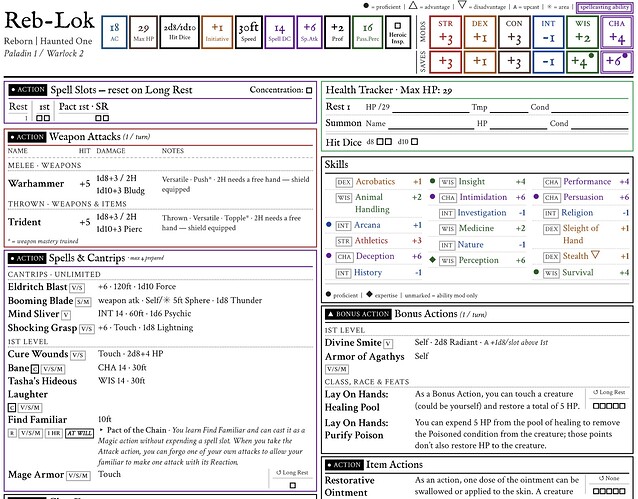Image resolution: width=638 pixels, height=499 pixels.
Task: Click the +1 Initiative box
Action: [217, 33]
